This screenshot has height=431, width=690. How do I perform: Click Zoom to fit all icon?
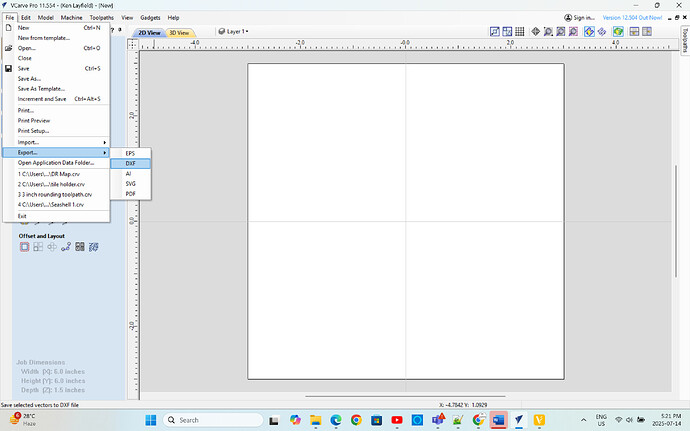pos(561,32)
